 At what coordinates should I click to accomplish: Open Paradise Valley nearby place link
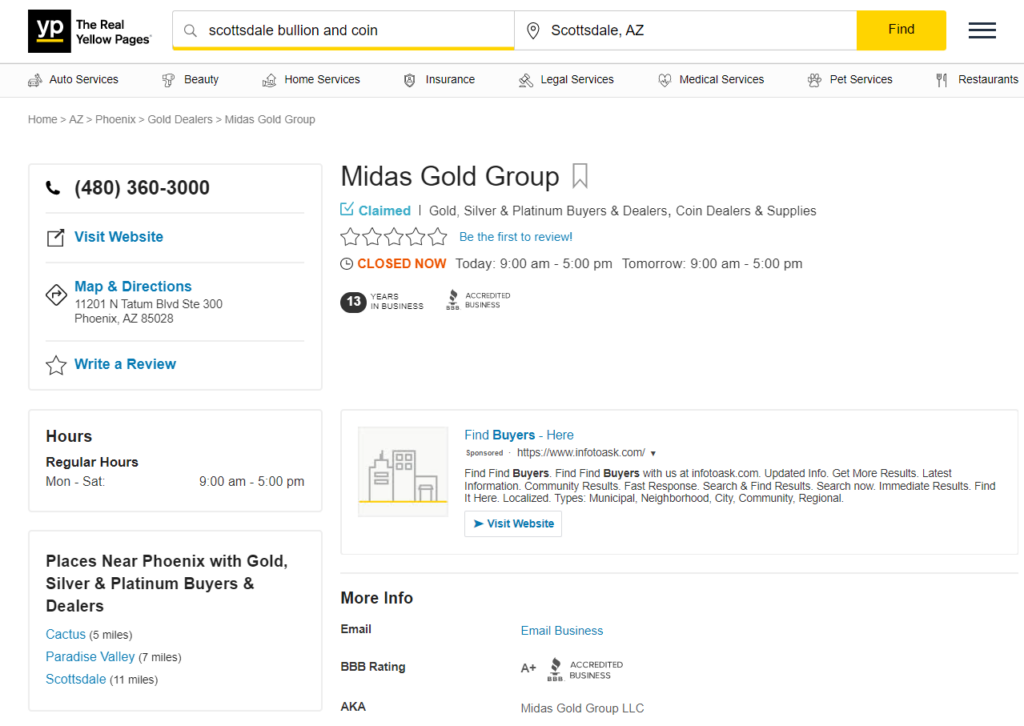(90, 657)
